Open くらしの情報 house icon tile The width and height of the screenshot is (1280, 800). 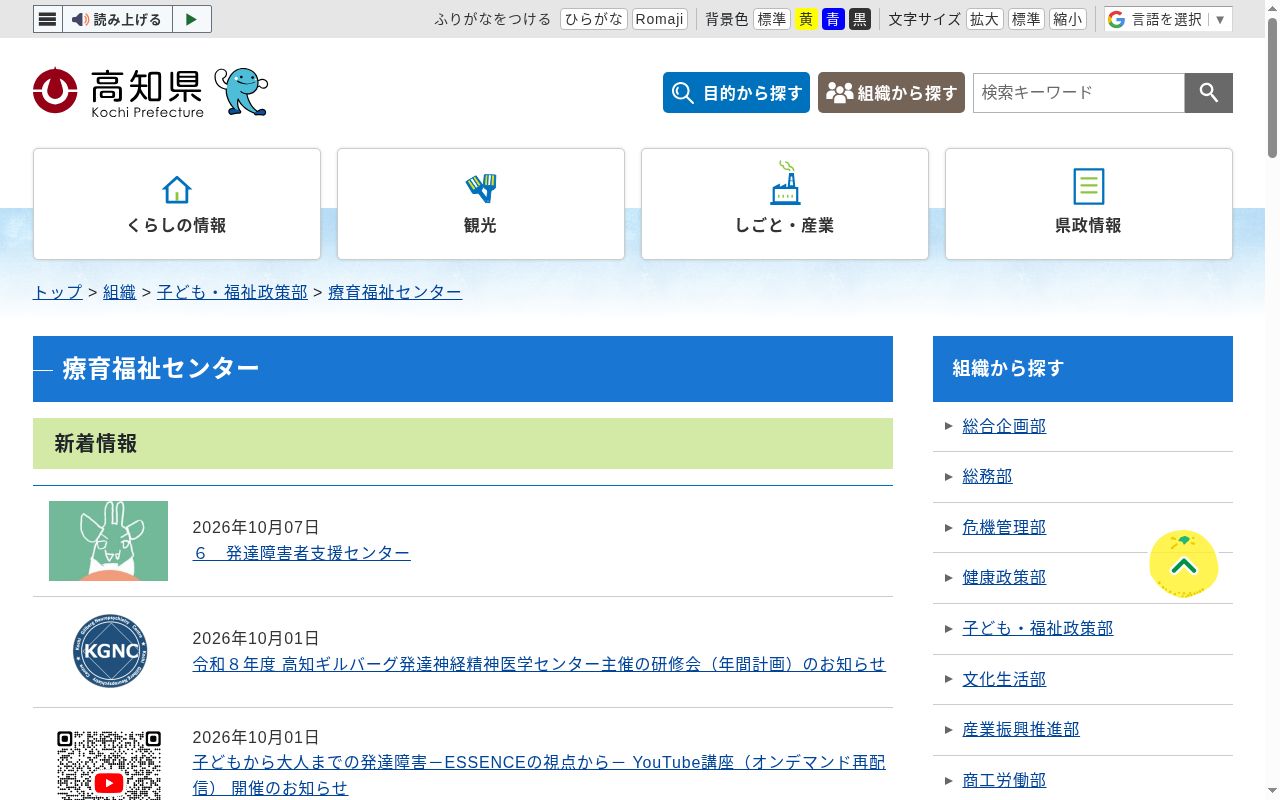(177, 204)
